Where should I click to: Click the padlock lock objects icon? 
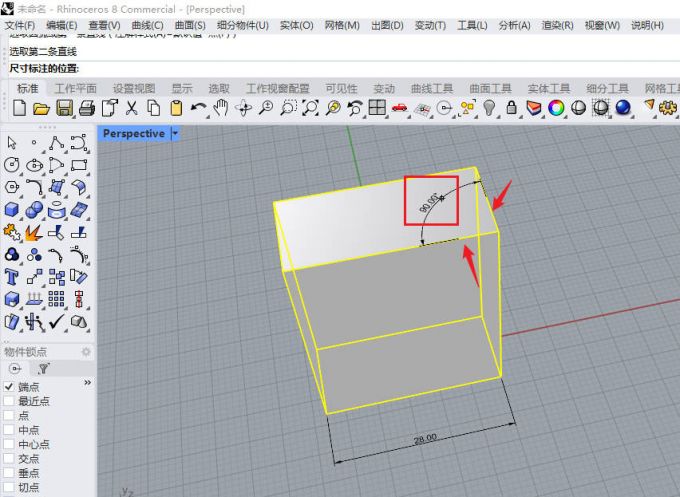512,108
